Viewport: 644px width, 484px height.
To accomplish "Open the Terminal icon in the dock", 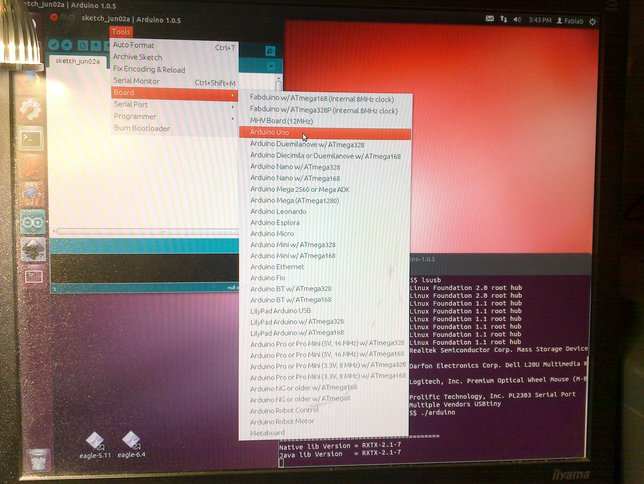I will coord(32,139).
